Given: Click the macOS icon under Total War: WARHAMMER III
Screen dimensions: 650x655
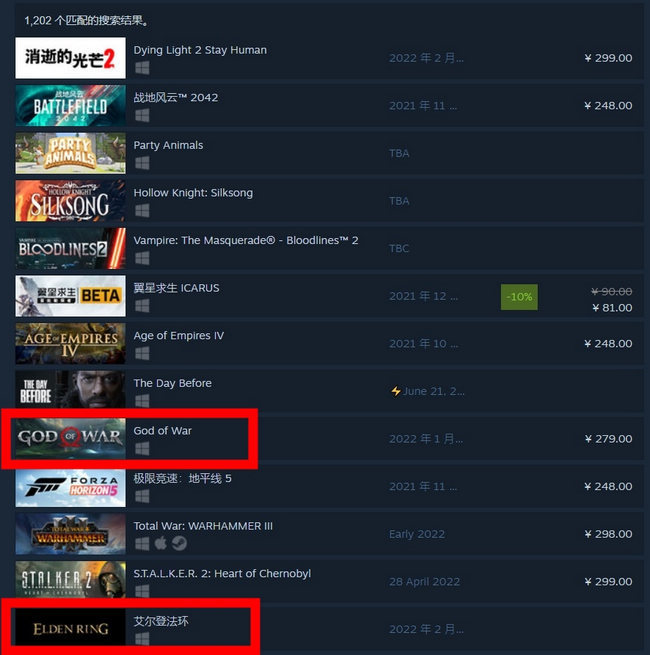Looking at the screenshot, I should point(160,543).
